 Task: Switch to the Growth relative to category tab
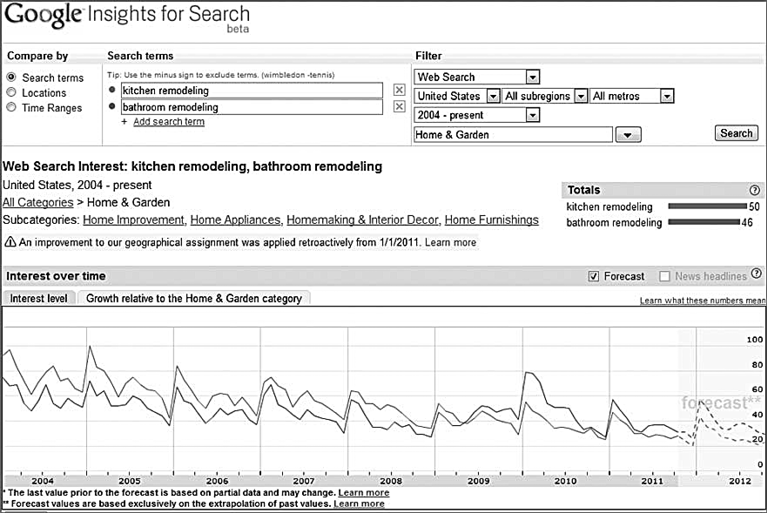pos(194,298)
